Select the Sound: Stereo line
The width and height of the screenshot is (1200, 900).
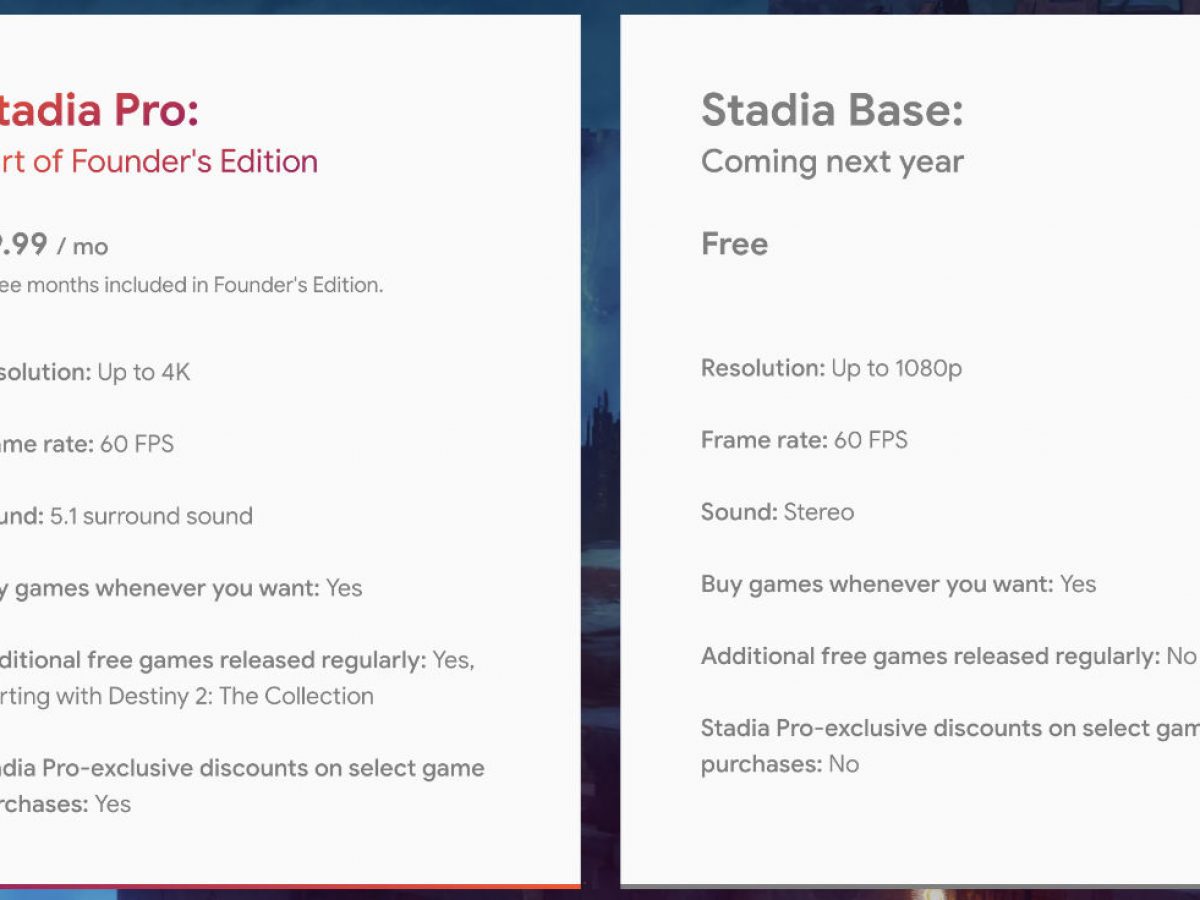coord(777,512)
